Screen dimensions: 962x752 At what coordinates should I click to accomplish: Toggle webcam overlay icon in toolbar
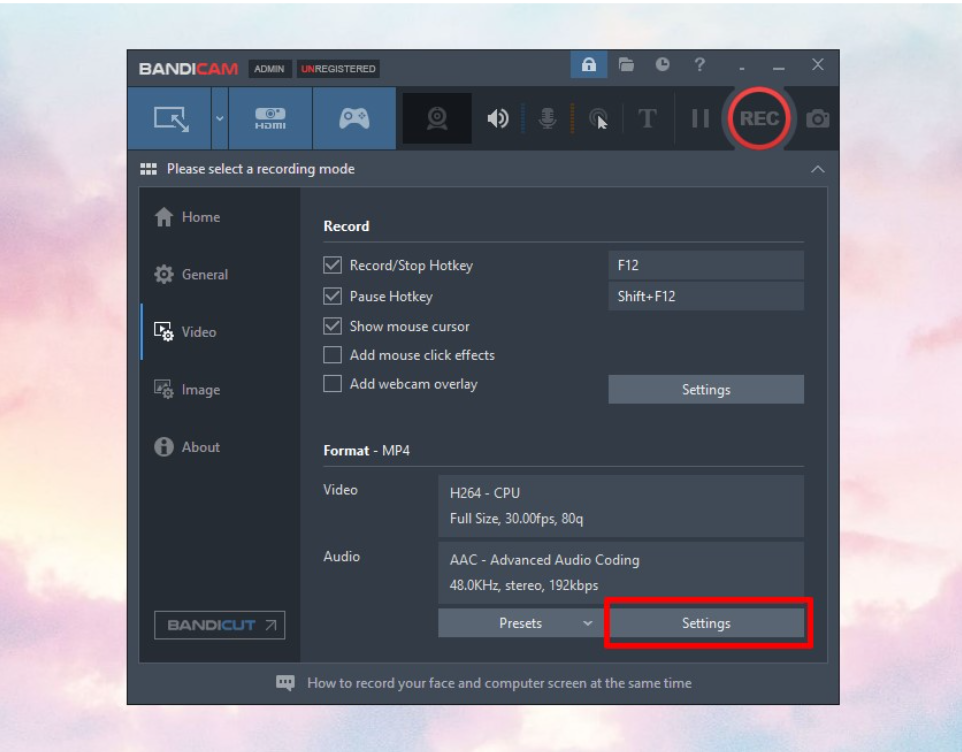(437, 118)
